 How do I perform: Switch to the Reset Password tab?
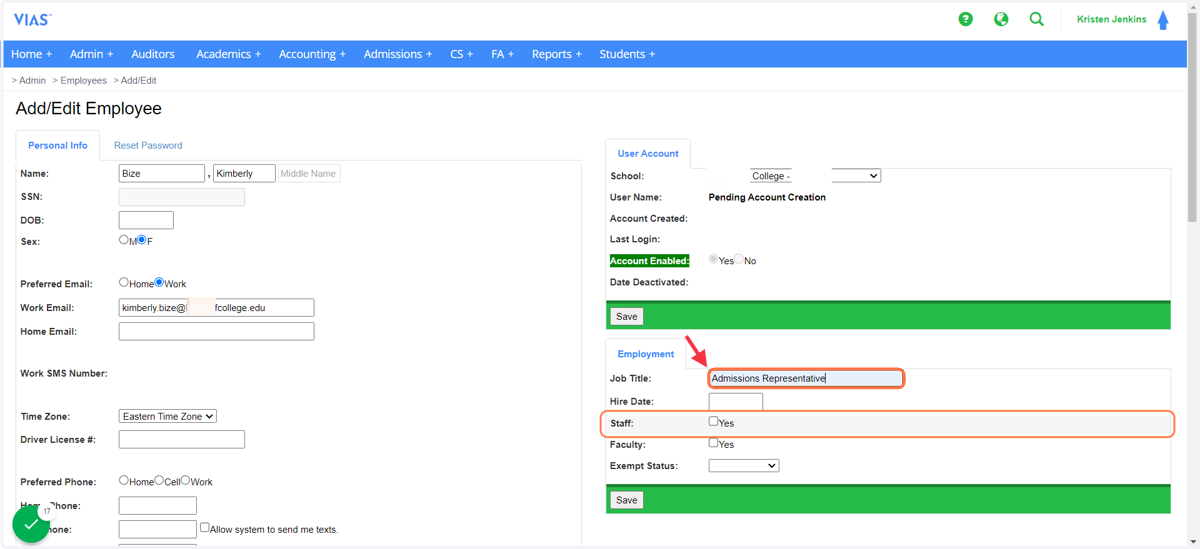(x=148, y=145)
